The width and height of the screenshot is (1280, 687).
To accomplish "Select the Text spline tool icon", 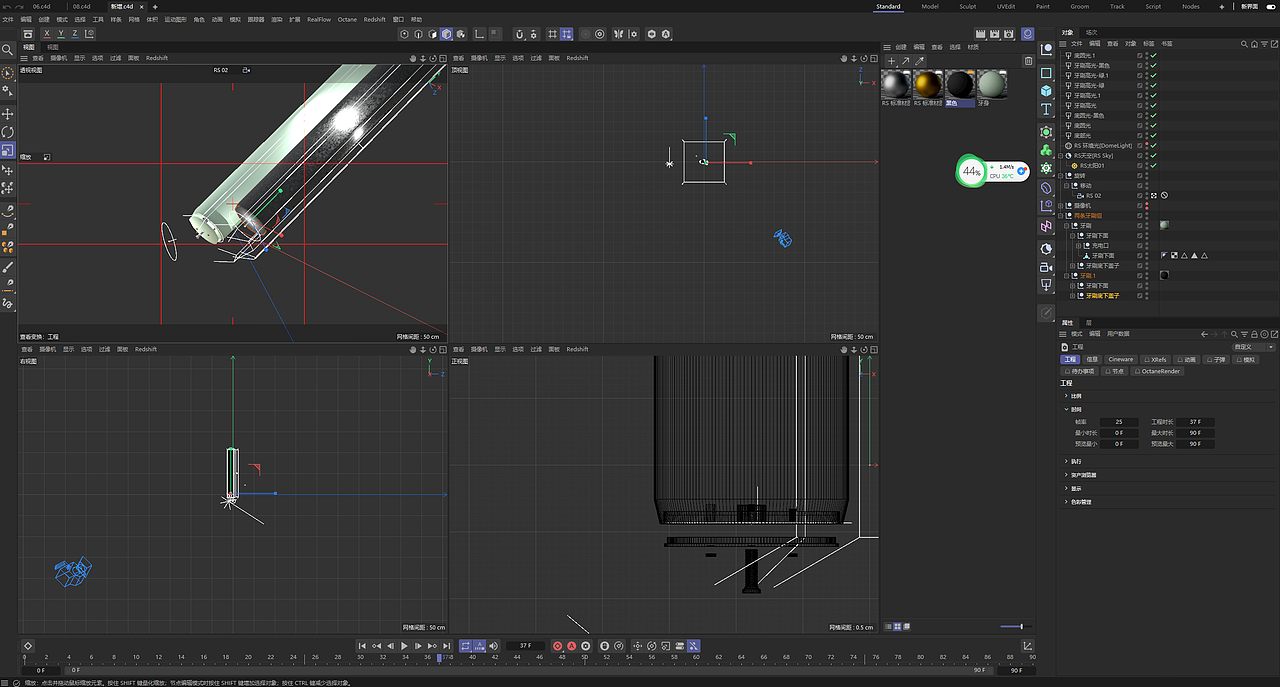I will point(1046,109).
